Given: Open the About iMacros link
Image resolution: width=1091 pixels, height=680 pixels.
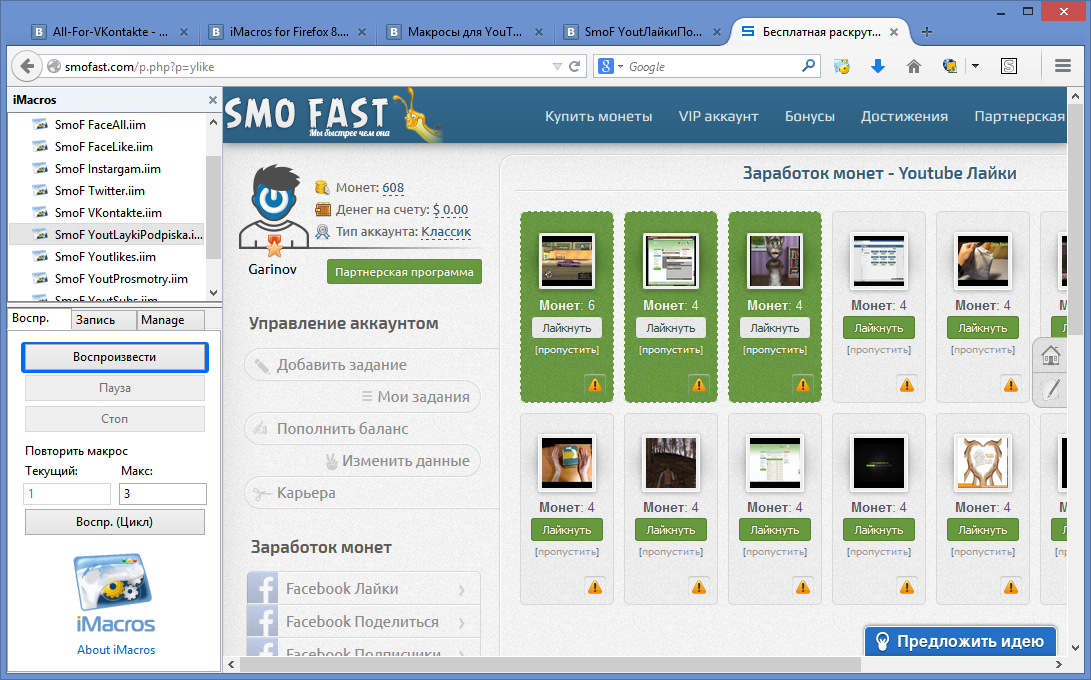Looking at the screenshot, I should 116,649.
